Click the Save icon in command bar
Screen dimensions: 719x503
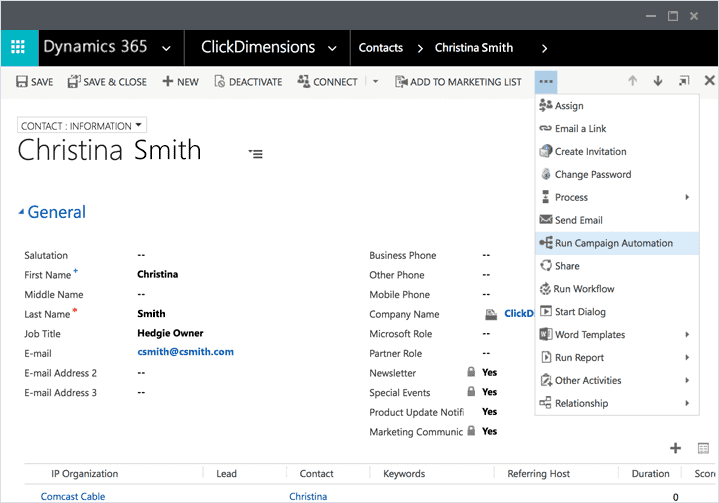[x=22, y=82]
